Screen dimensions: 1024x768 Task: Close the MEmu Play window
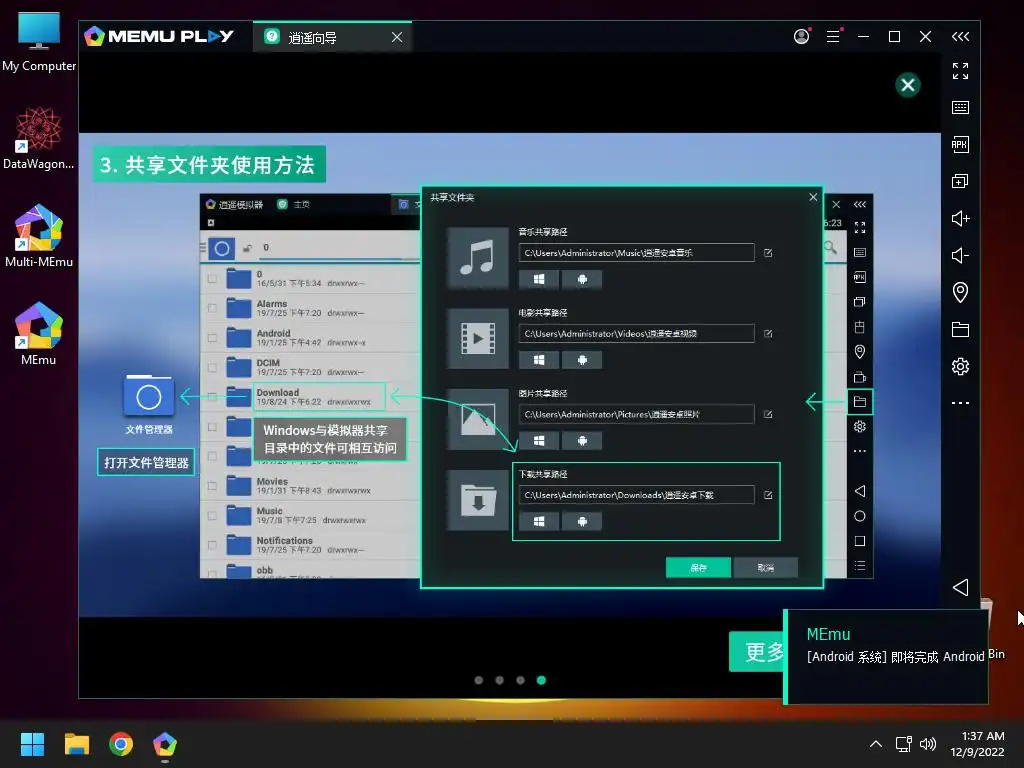[x=925, y=37]
